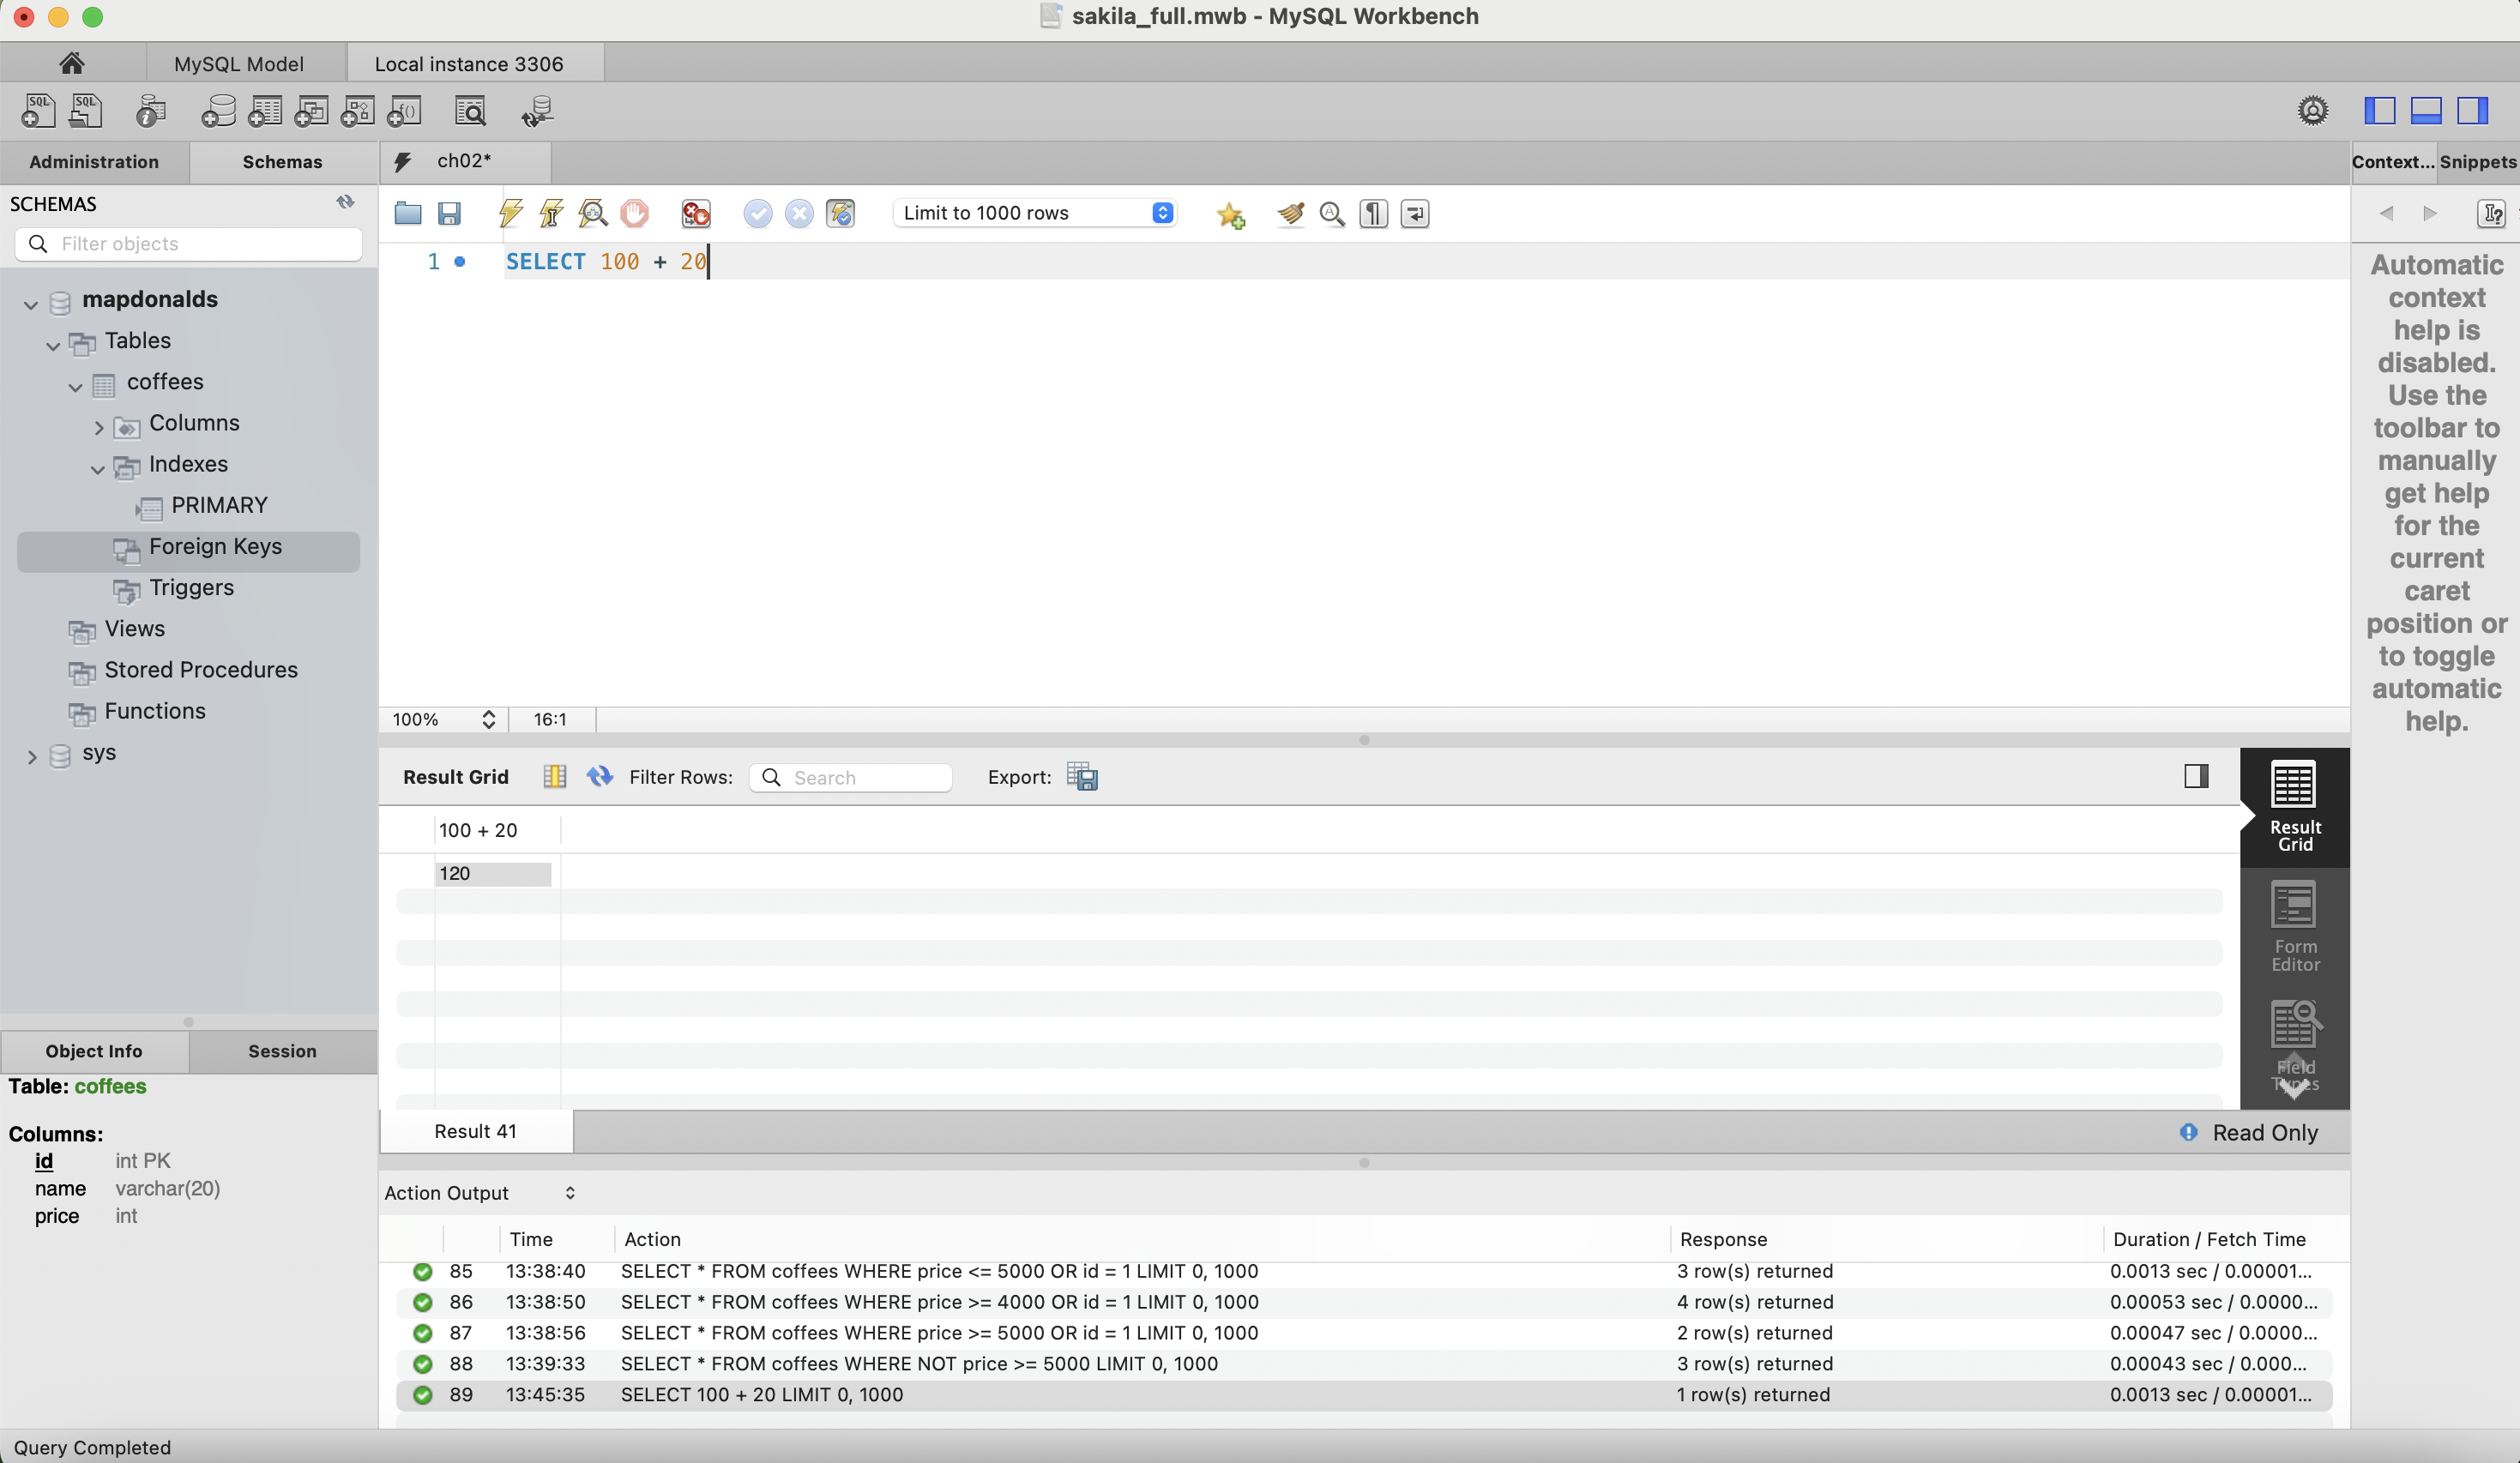Expand the Columns node under coffees
The width and height of the screenshot is (2520, 1463).
(x=98, y=428)
